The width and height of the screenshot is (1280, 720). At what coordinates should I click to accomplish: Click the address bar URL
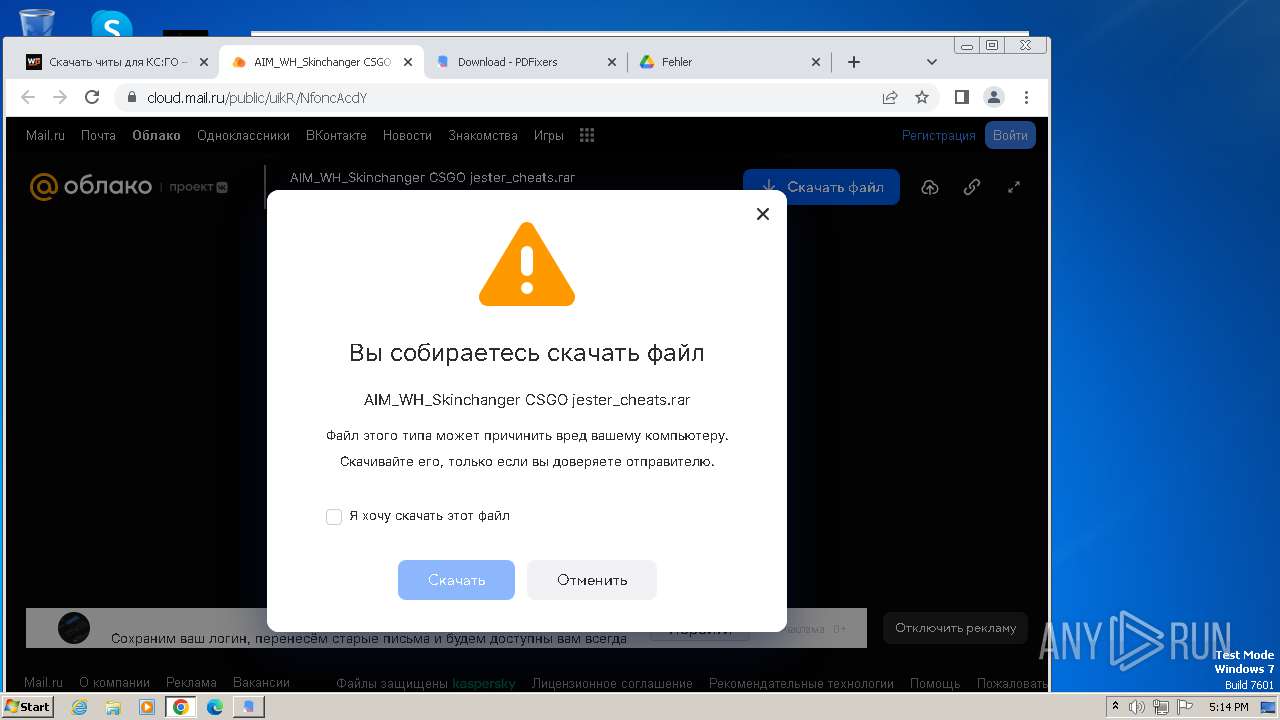(257, 98)
